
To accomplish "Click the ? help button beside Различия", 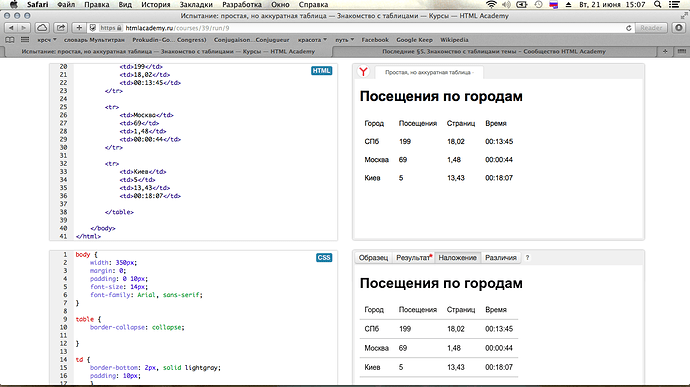I will (527, 258).
